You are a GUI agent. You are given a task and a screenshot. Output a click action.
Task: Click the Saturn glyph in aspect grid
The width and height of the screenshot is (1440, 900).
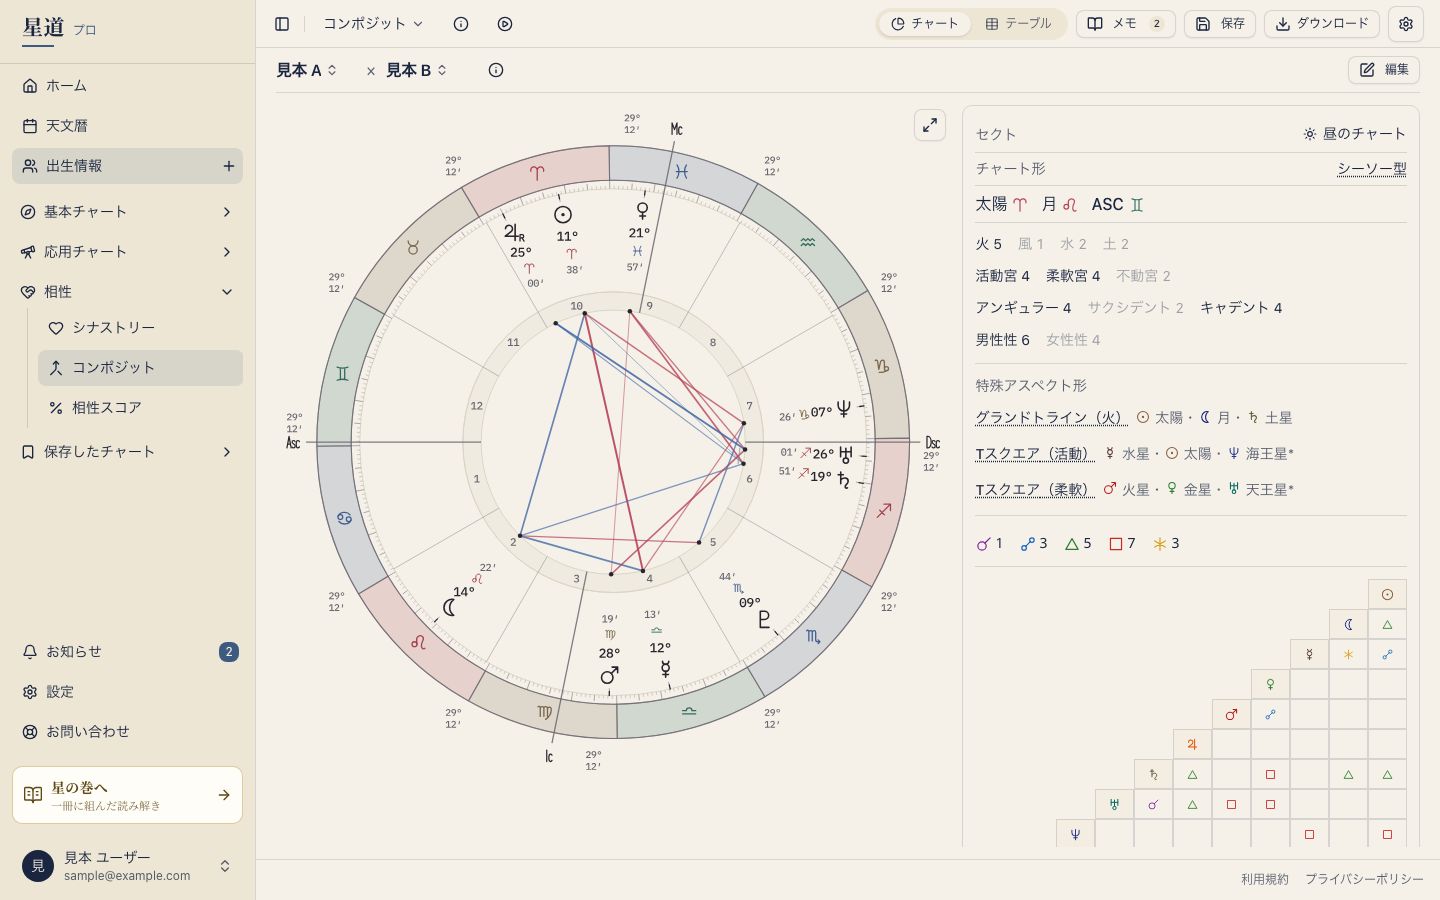(1153, 774)
